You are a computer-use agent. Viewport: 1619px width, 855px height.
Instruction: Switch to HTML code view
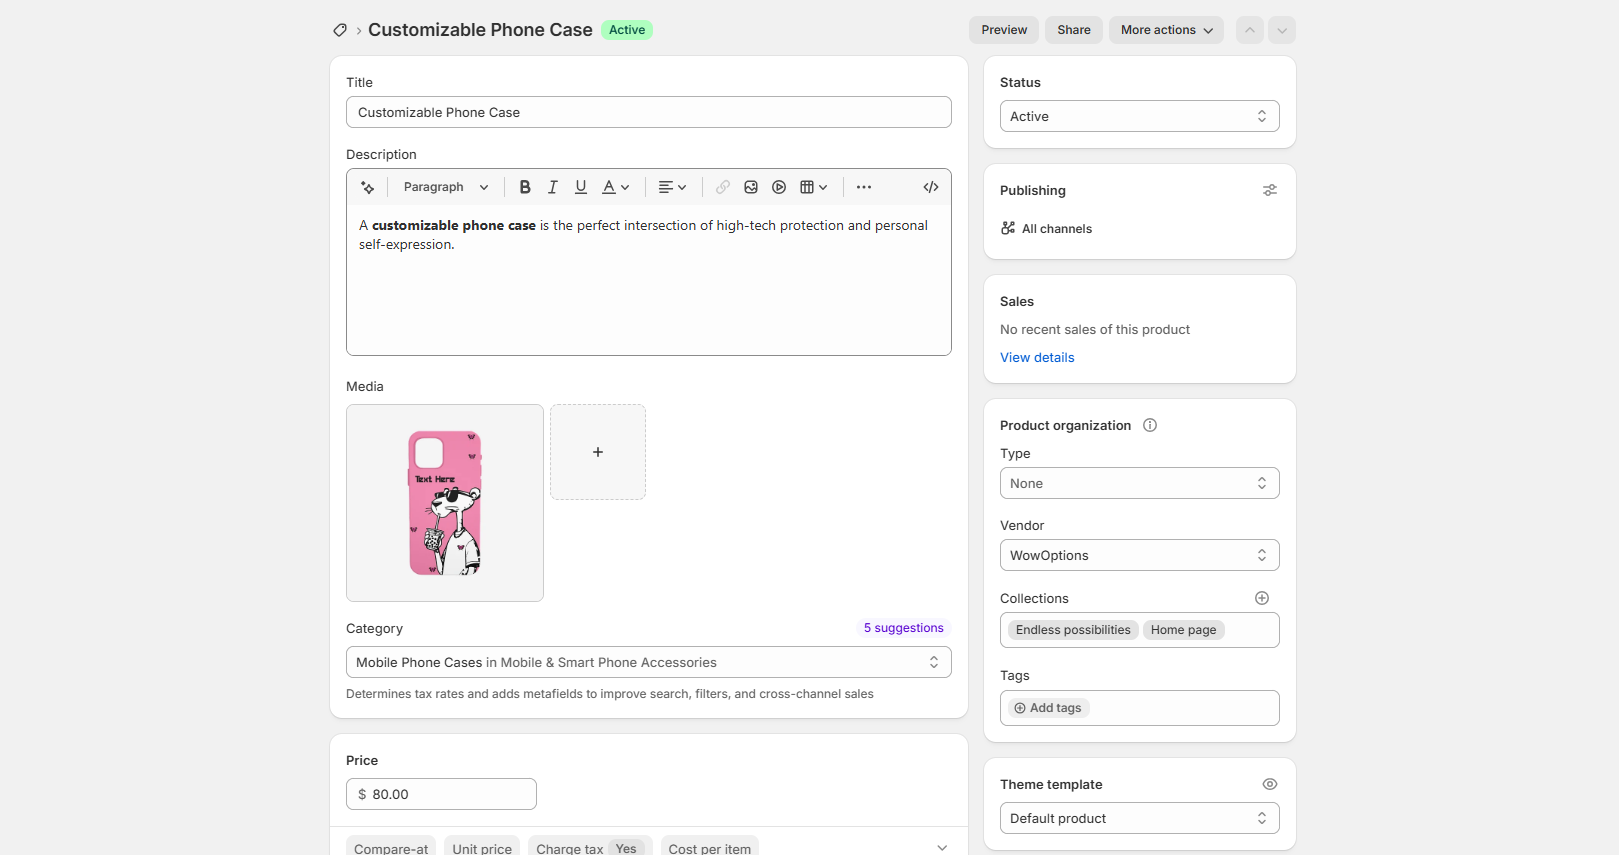click(931, 187)
